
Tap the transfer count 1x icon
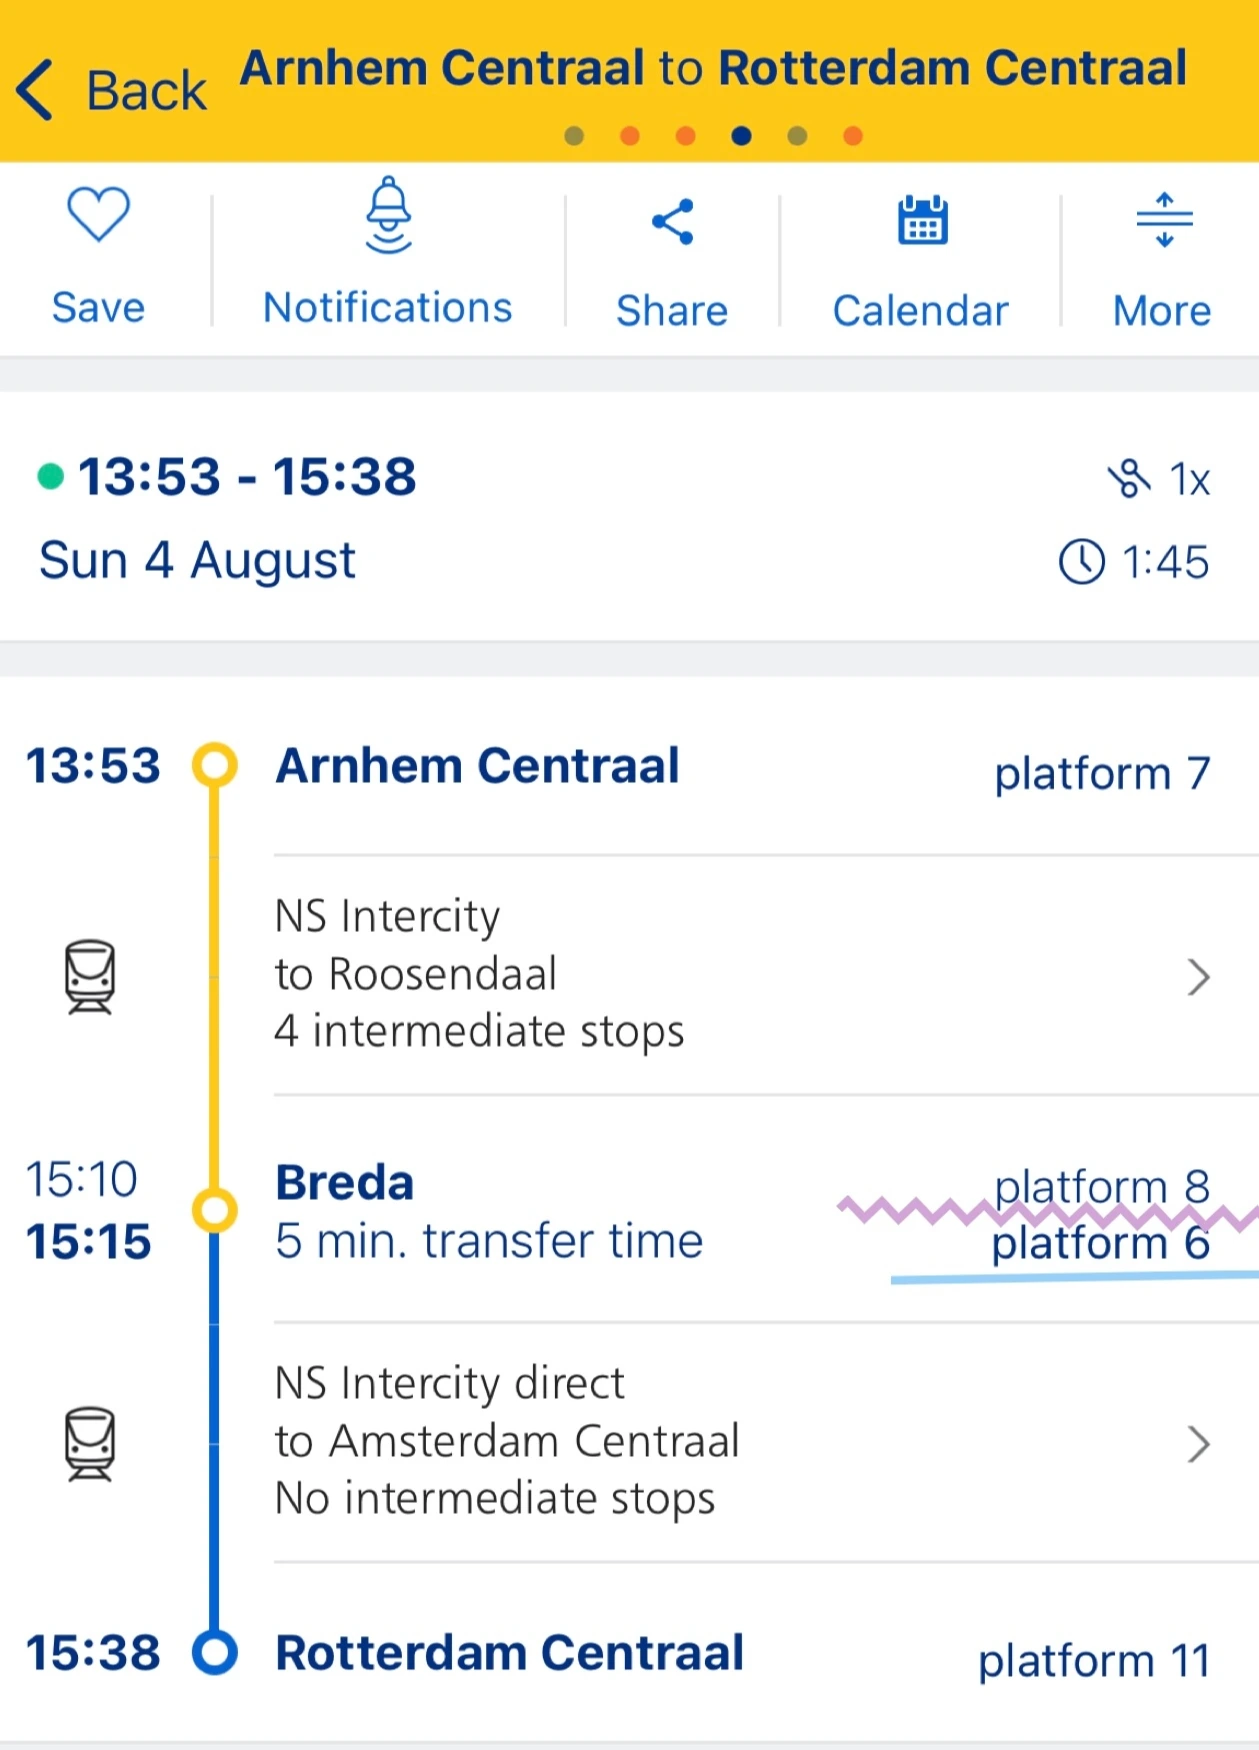(1130, 479)
